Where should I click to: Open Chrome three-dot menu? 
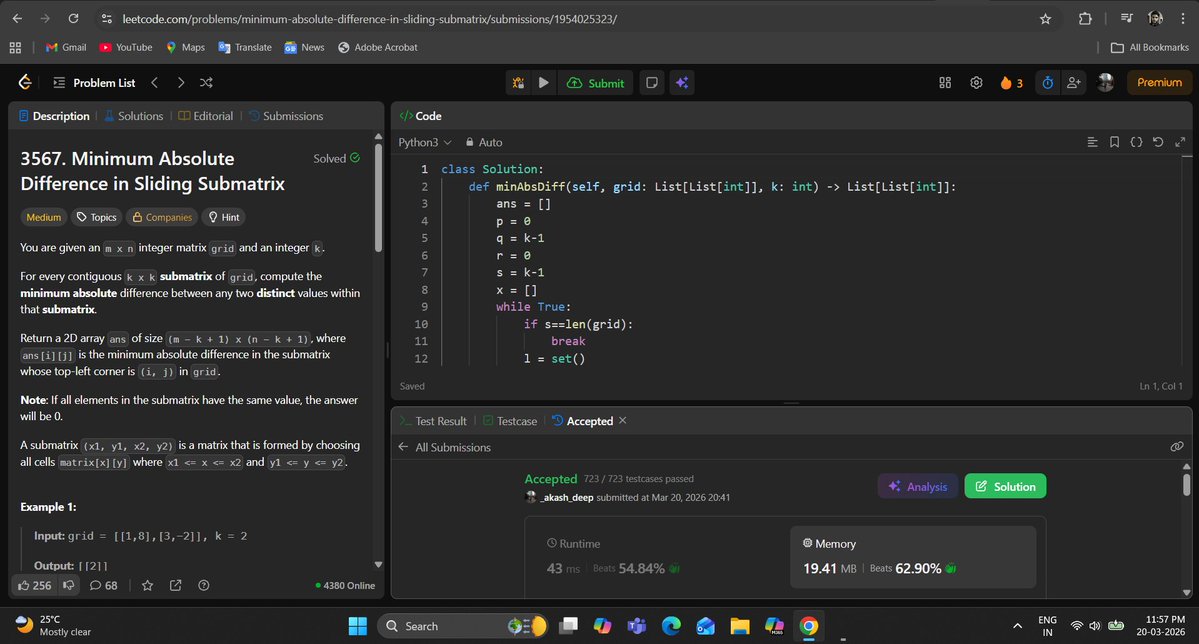coord(1183,18)
